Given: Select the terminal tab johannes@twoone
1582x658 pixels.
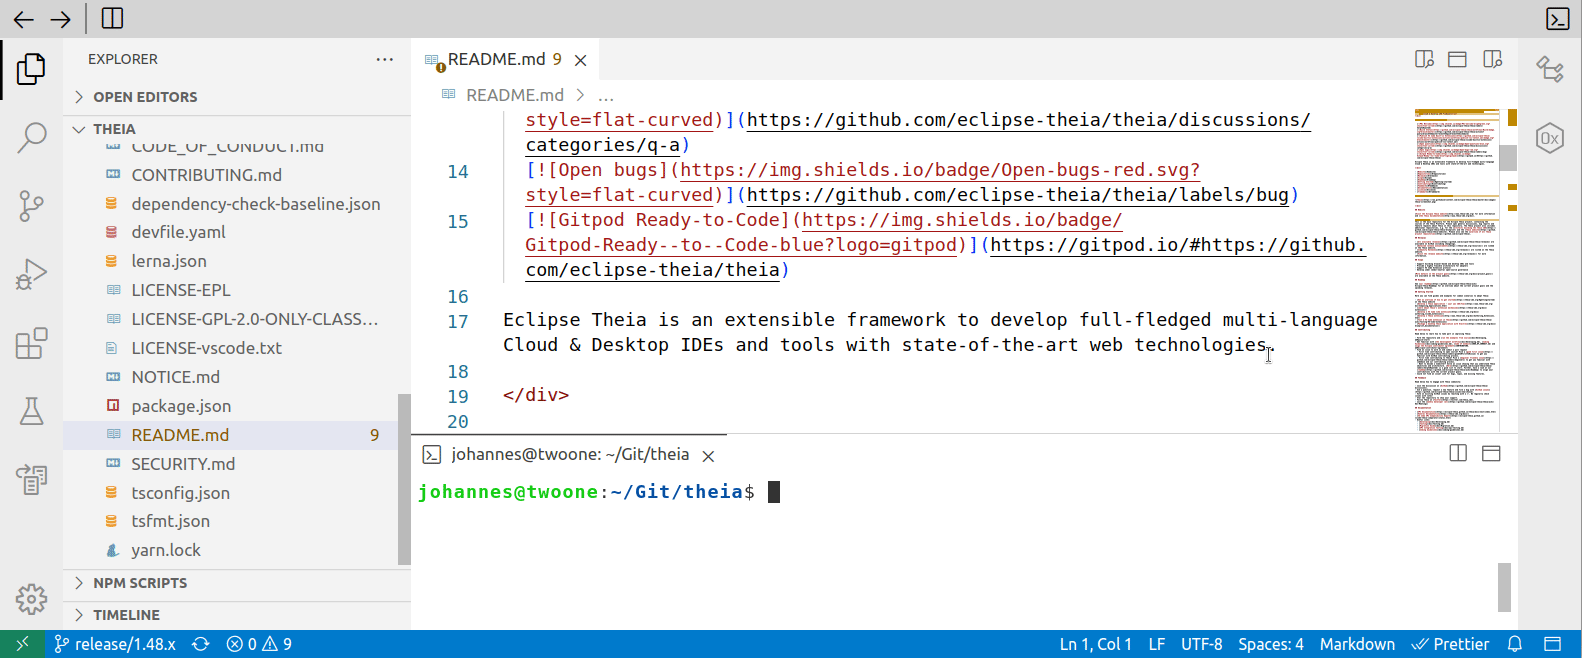Looking at the screenshot, I should tap(569, 455).
